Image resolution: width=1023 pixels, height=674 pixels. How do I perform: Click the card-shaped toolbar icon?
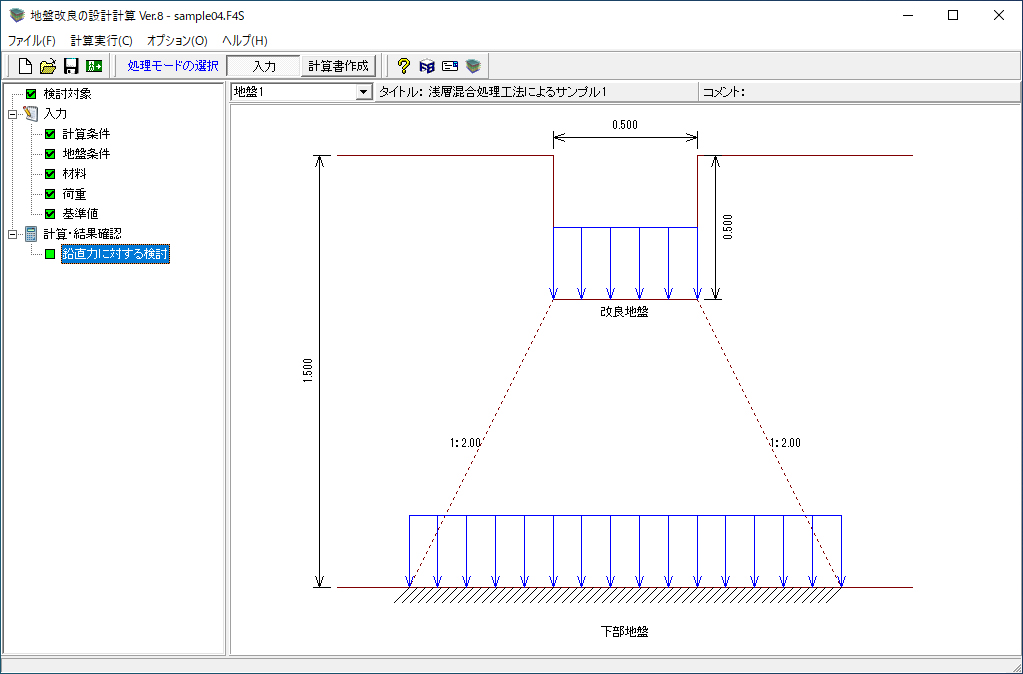[450, 66]
